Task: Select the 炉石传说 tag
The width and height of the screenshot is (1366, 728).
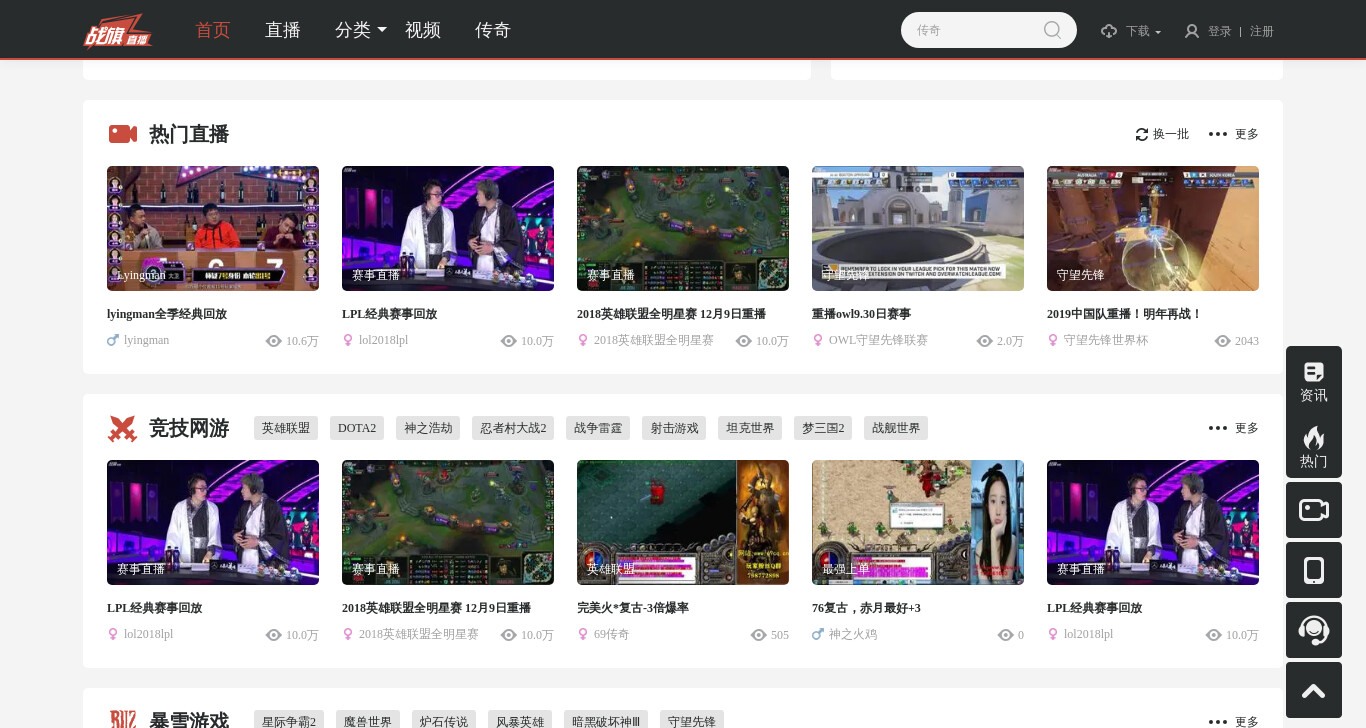Action: pyautogui.click(x=444, y=720)
